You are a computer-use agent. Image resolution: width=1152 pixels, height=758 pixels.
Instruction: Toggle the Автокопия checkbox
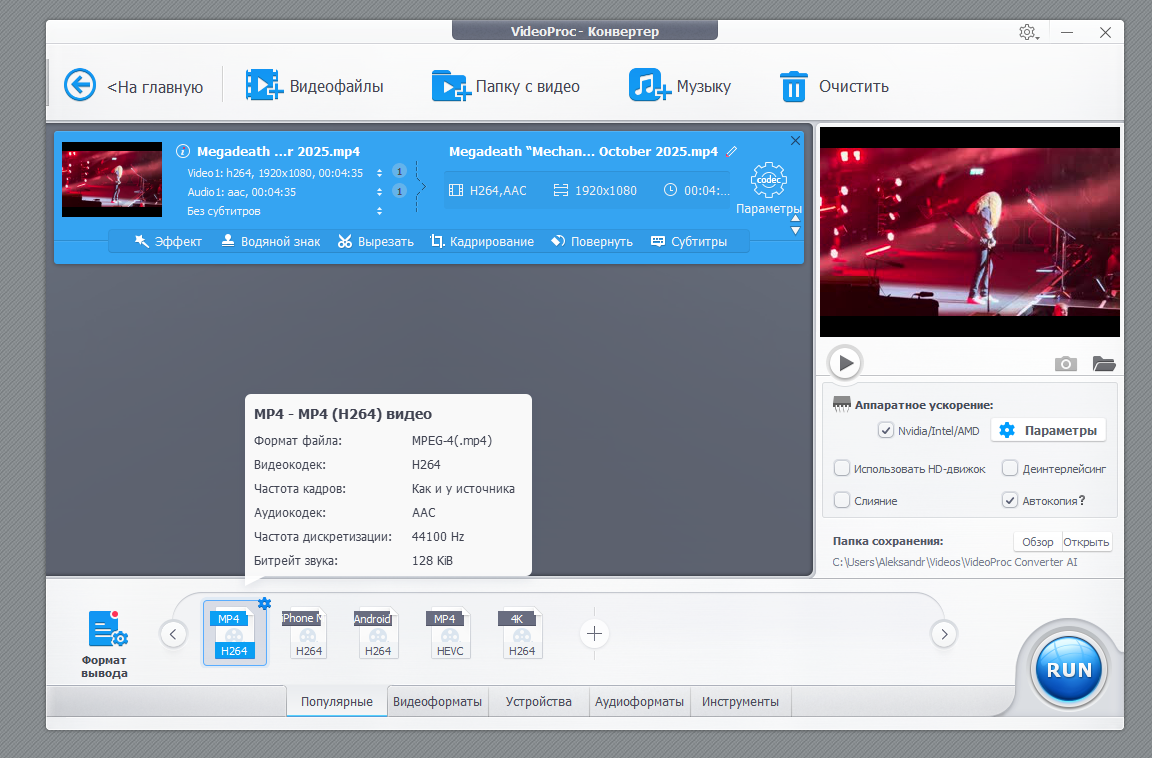[1010, 500]
